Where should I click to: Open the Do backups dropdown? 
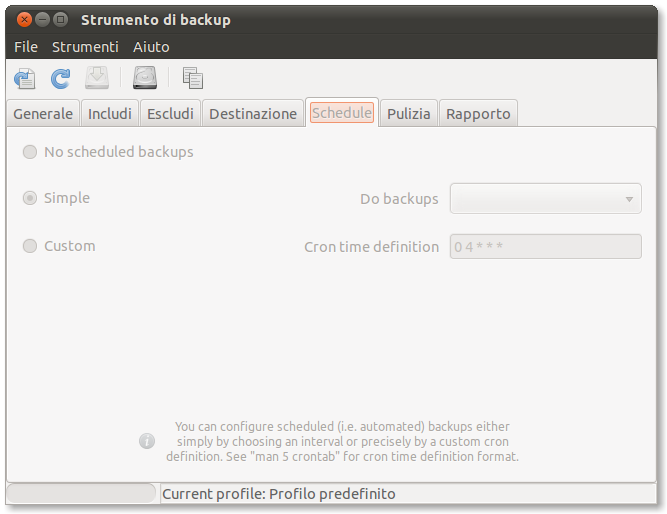[545, 199]
